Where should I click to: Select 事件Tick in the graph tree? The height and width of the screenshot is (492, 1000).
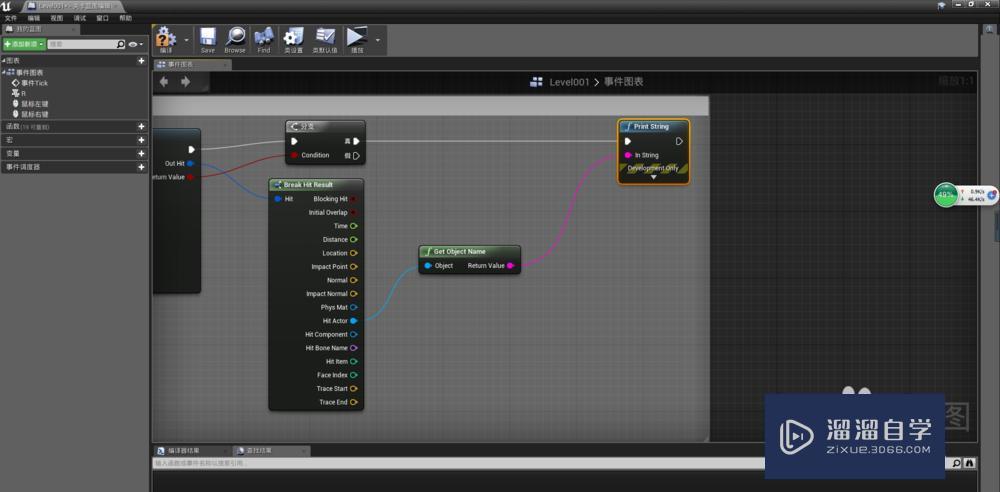pyautogui.click(x=29, y=83)
